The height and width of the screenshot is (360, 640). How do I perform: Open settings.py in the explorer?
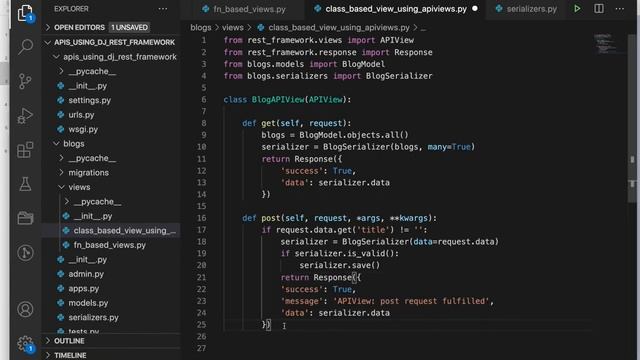[89, 100]
